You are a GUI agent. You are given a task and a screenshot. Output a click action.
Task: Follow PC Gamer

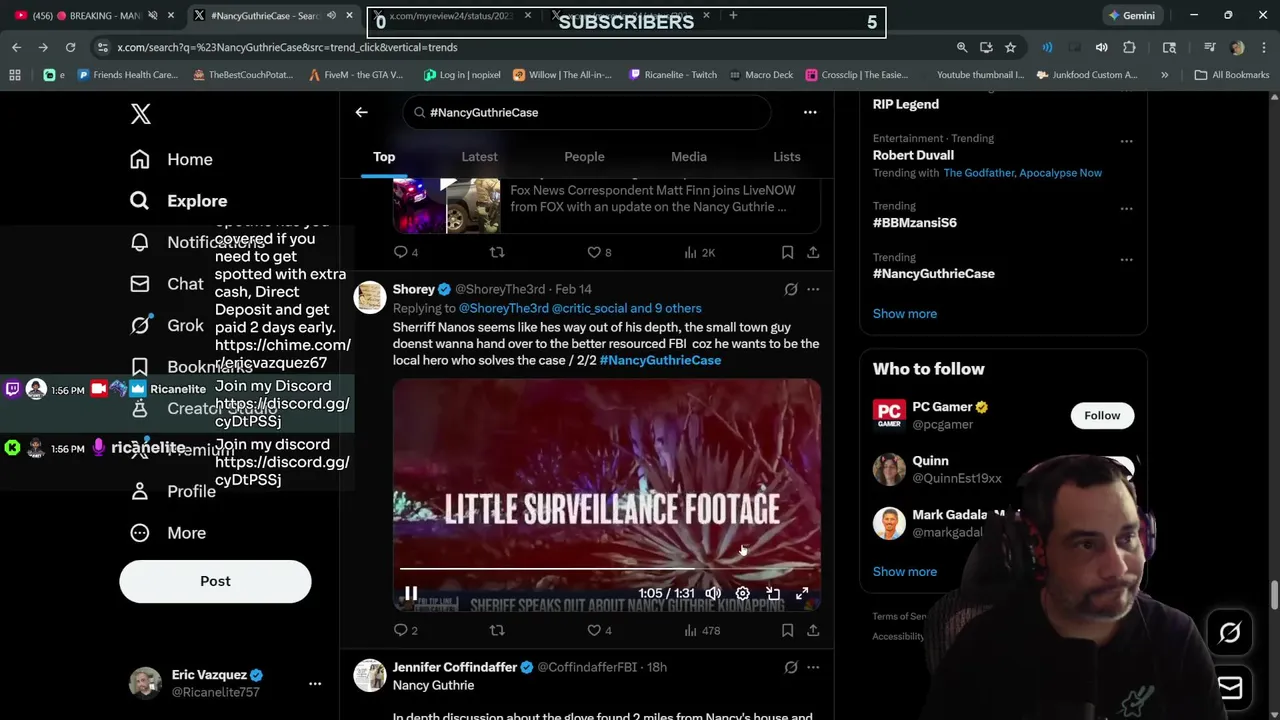tap(1102, 415)
